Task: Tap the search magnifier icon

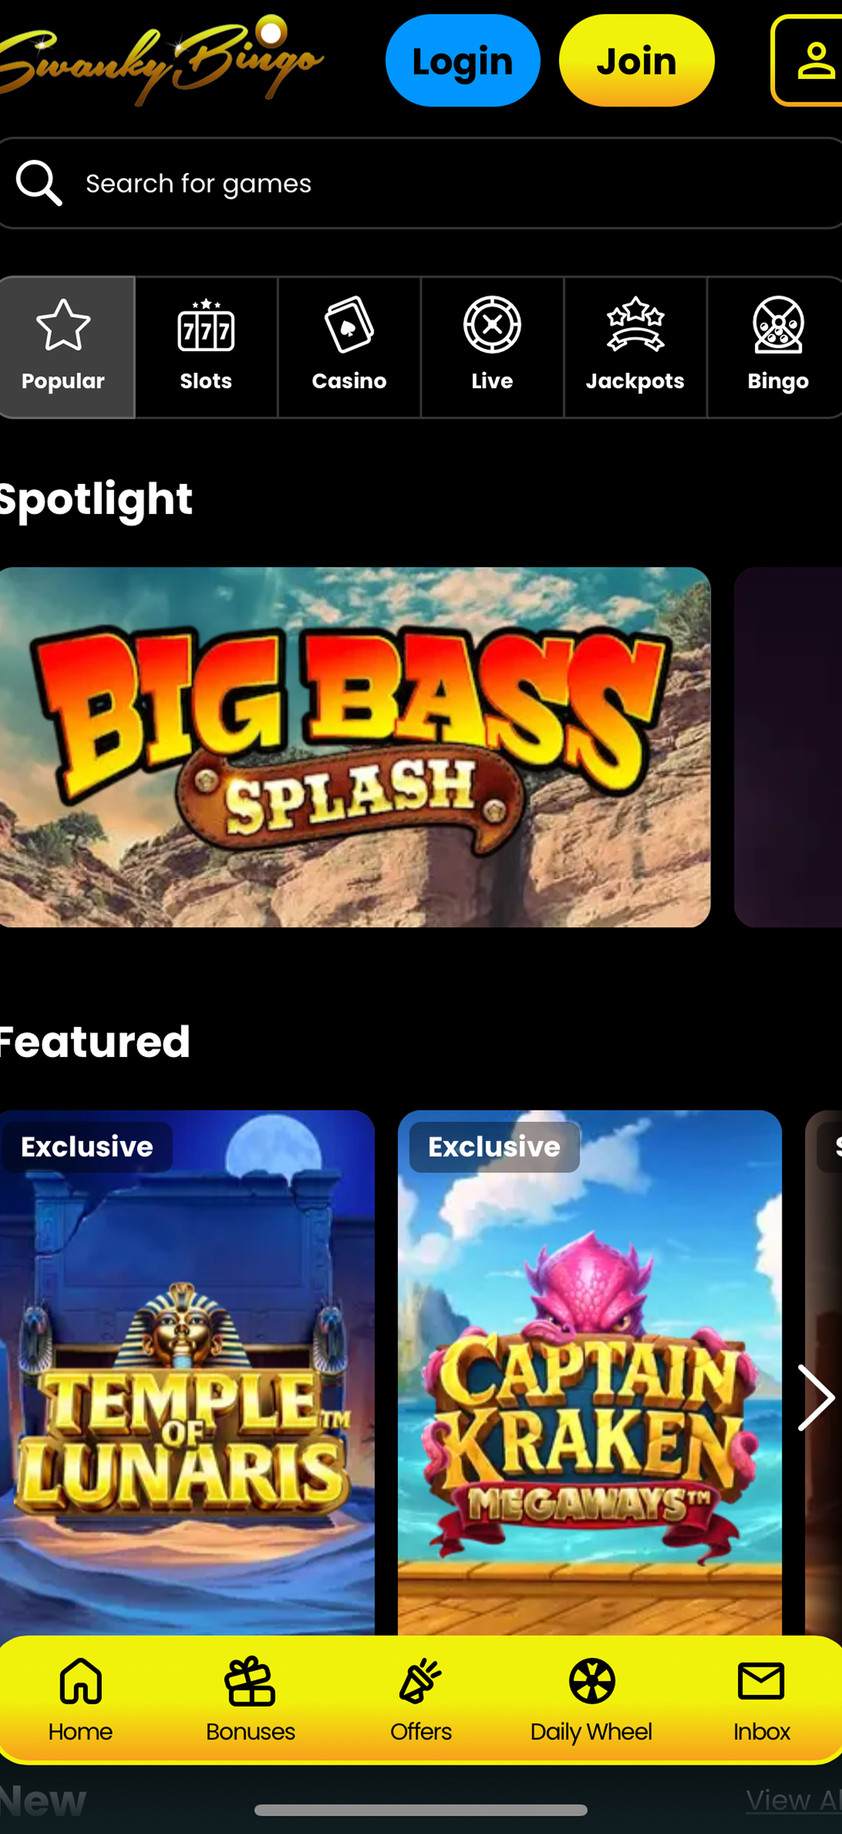Action: [39, 183]
